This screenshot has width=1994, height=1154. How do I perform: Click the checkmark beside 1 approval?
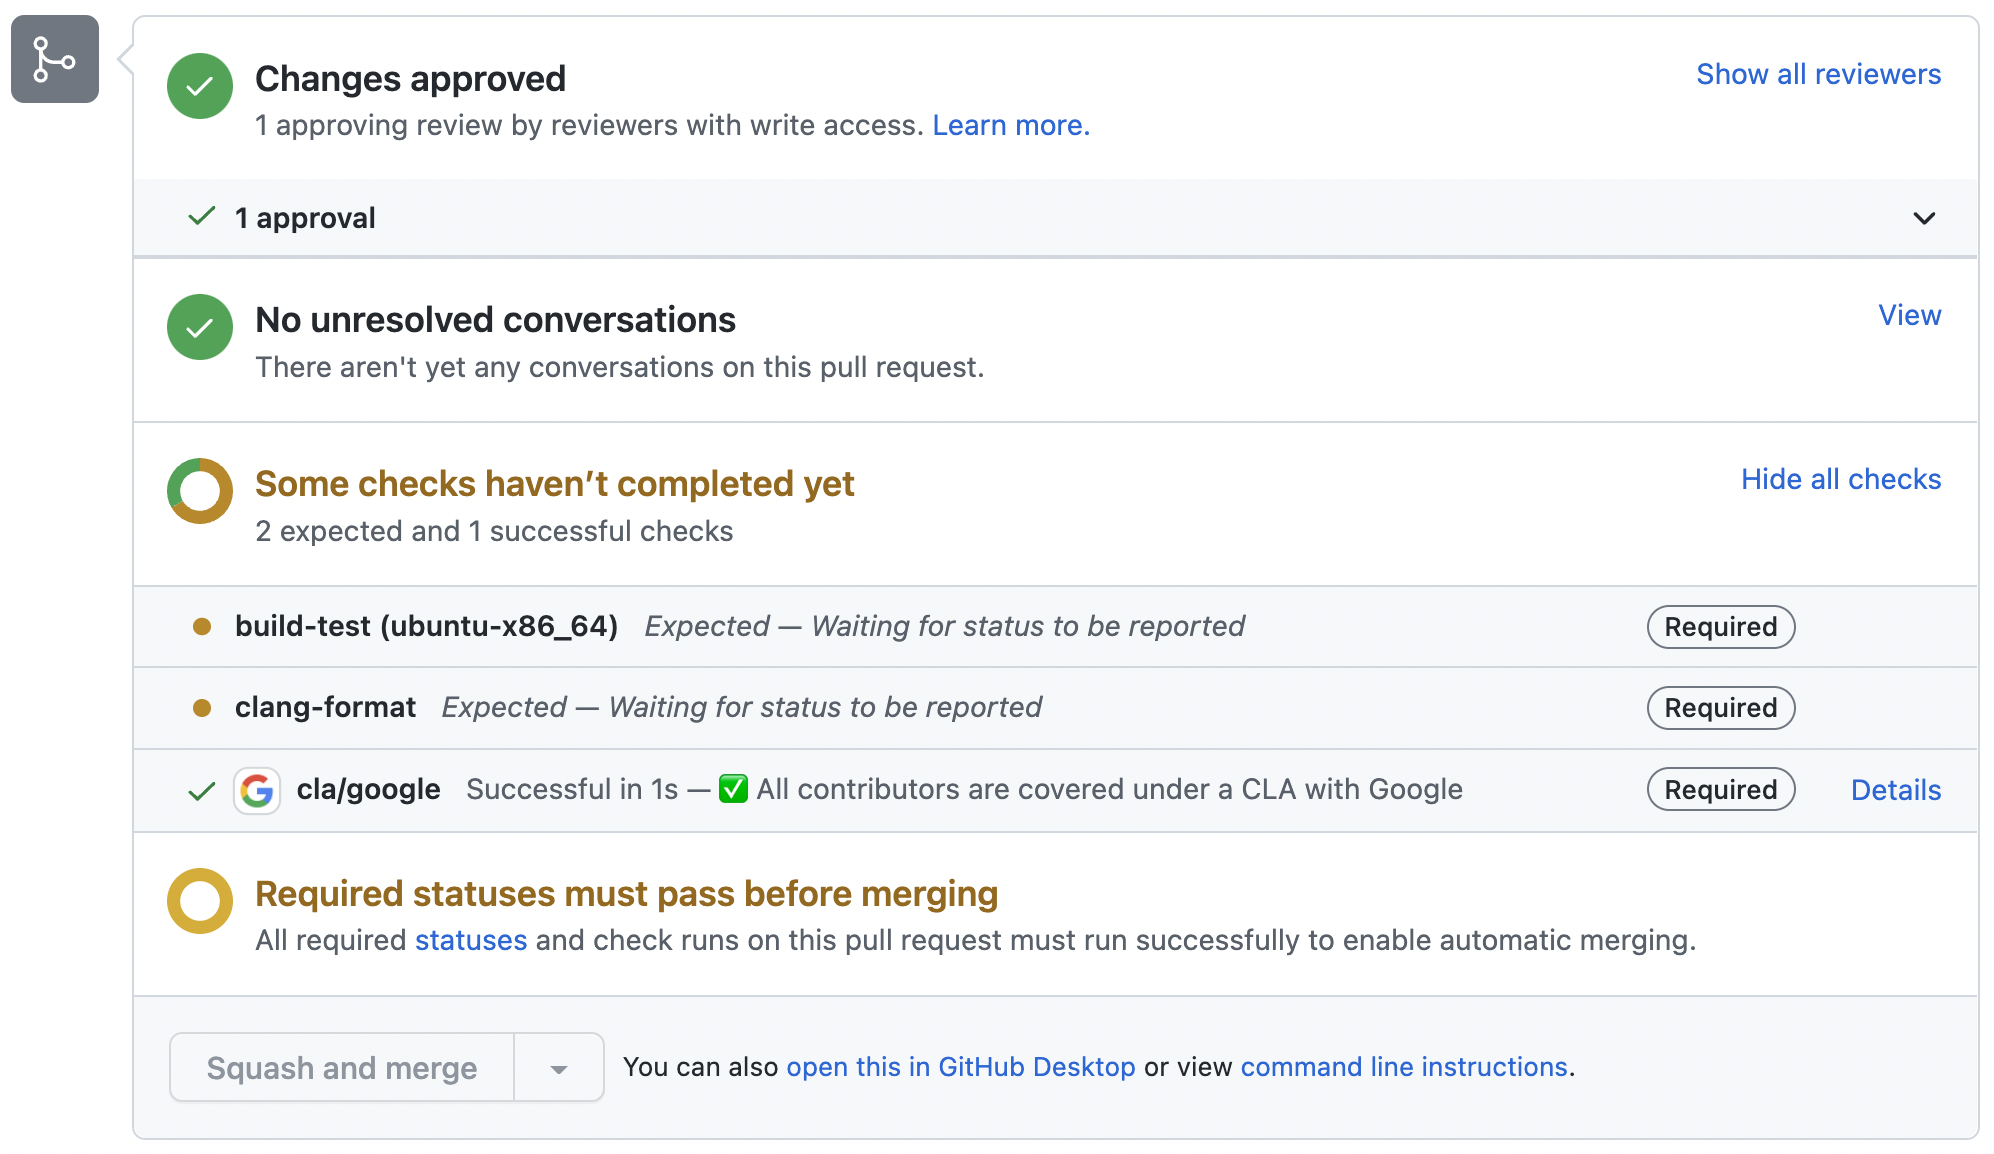200,216
